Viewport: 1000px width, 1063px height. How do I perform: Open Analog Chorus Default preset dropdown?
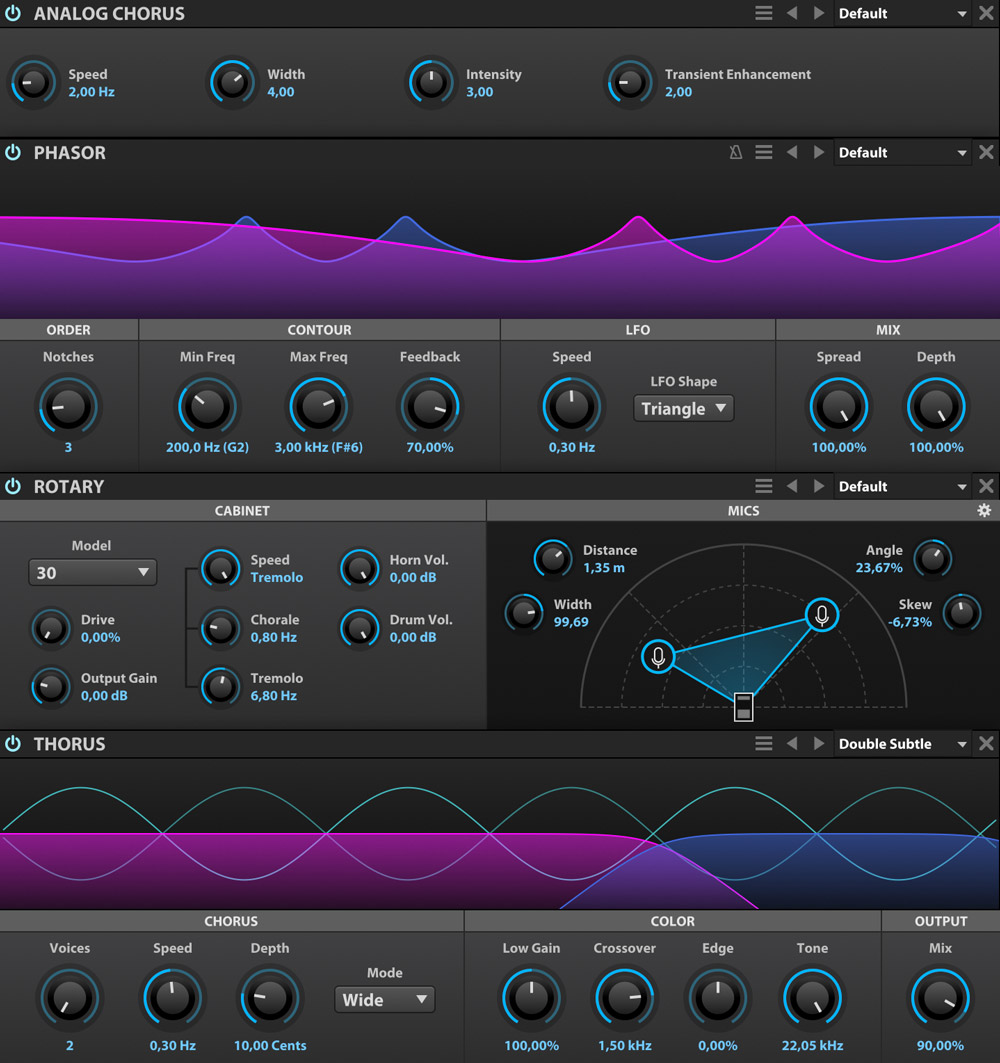(x=902, y=13)
